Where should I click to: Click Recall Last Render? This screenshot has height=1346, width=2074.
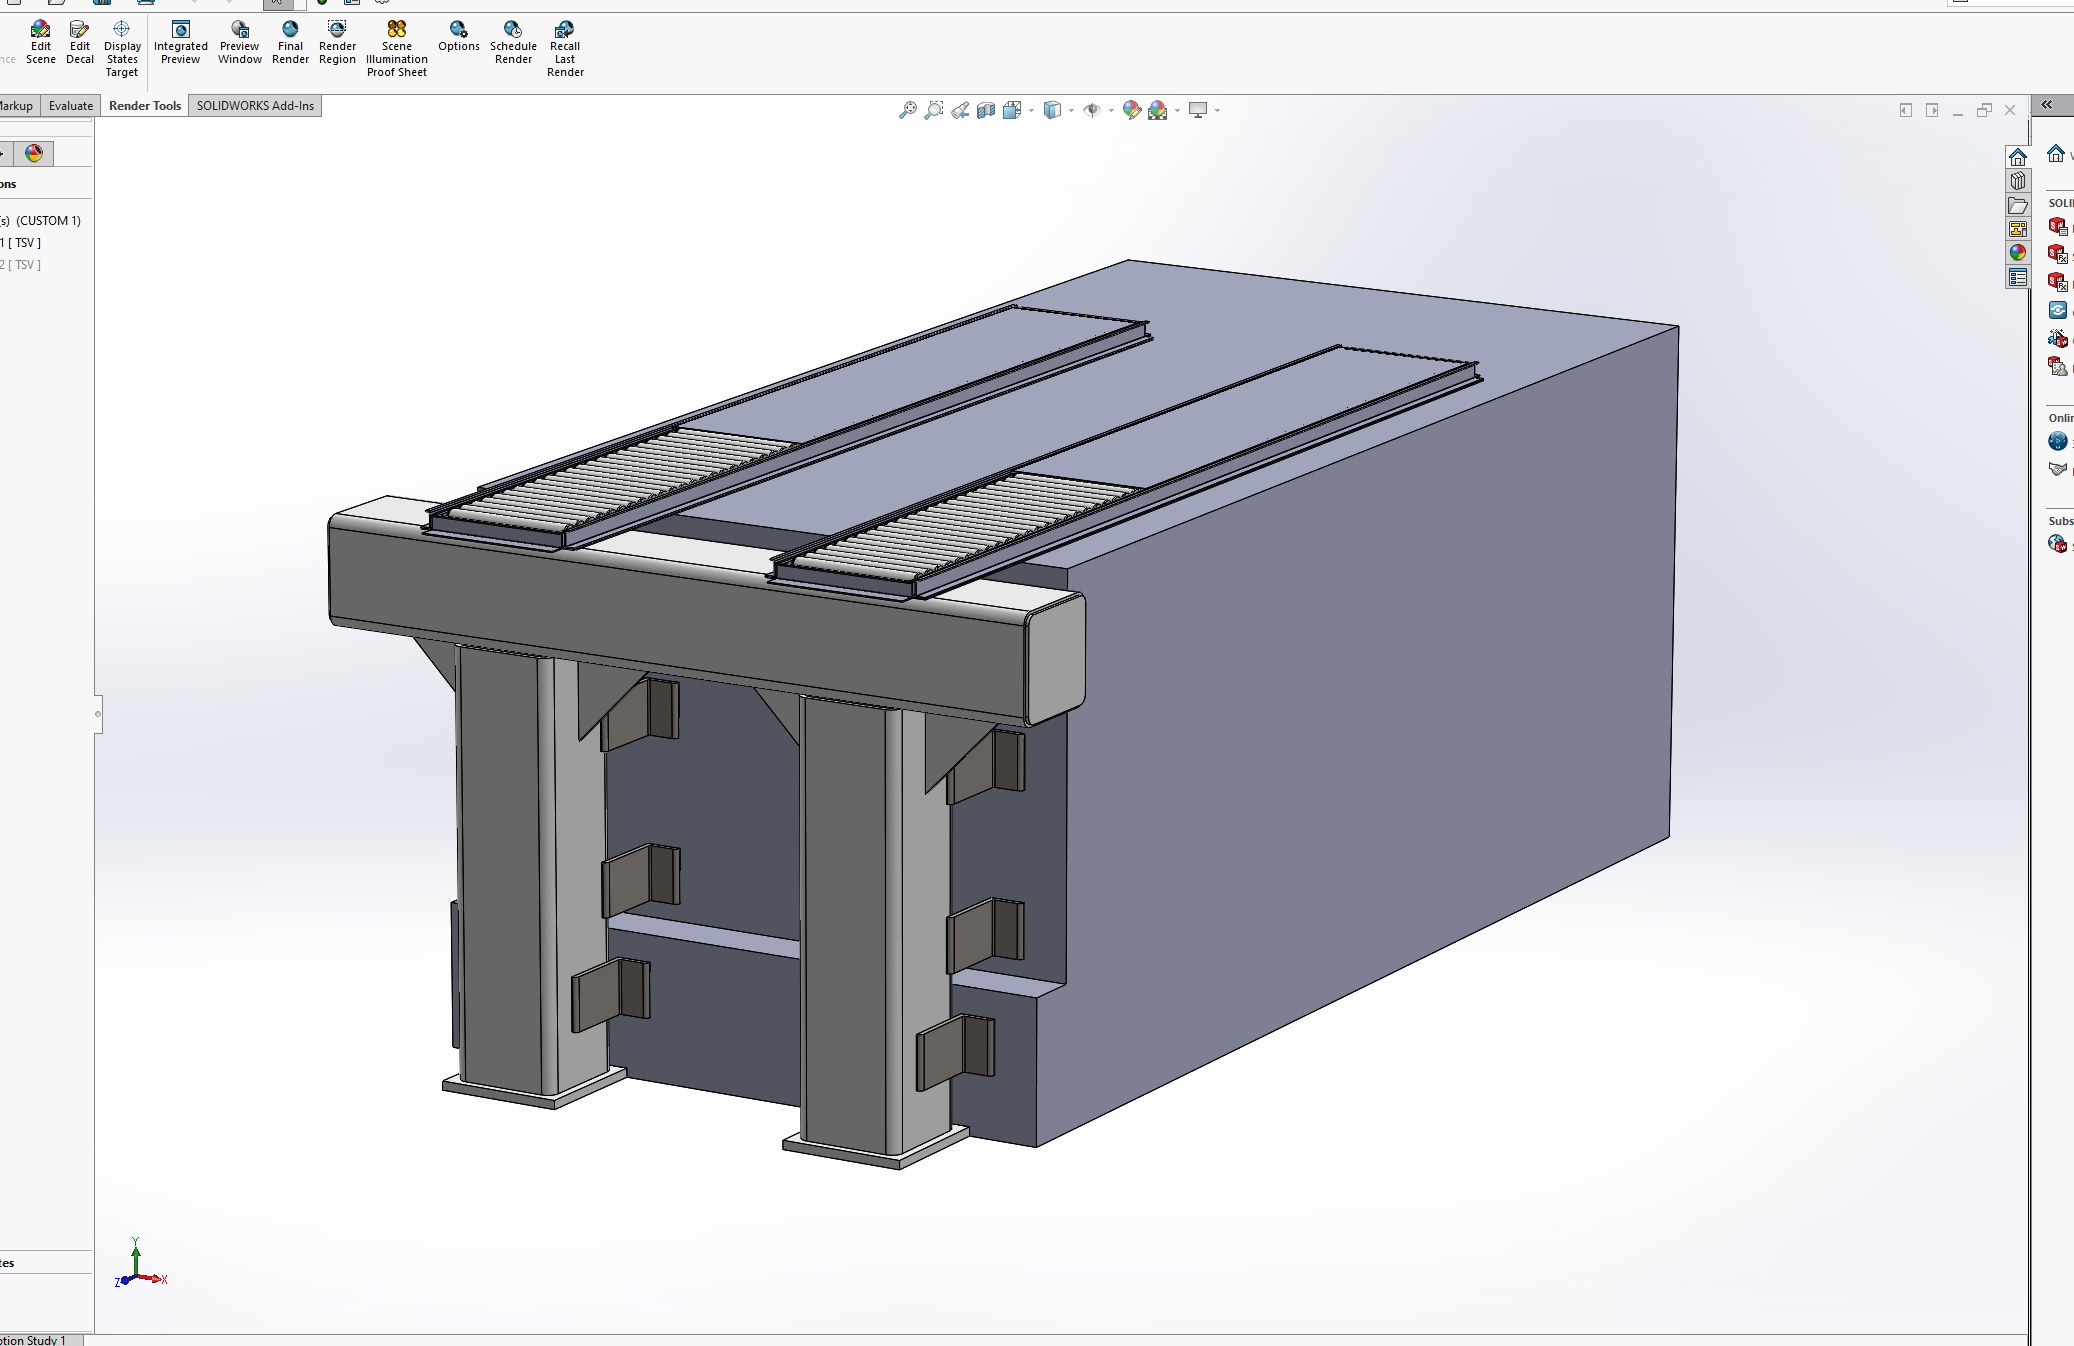(x=565, y=49)
